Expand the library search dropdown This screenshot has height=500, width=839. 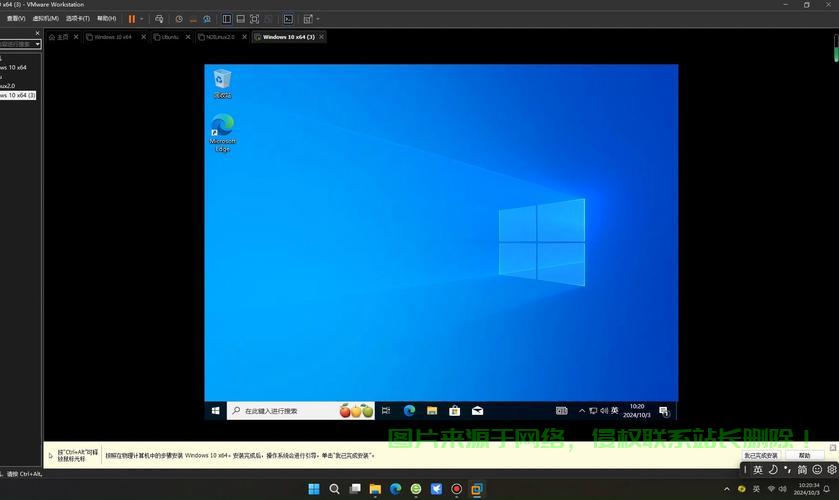(x=38, y=44)
